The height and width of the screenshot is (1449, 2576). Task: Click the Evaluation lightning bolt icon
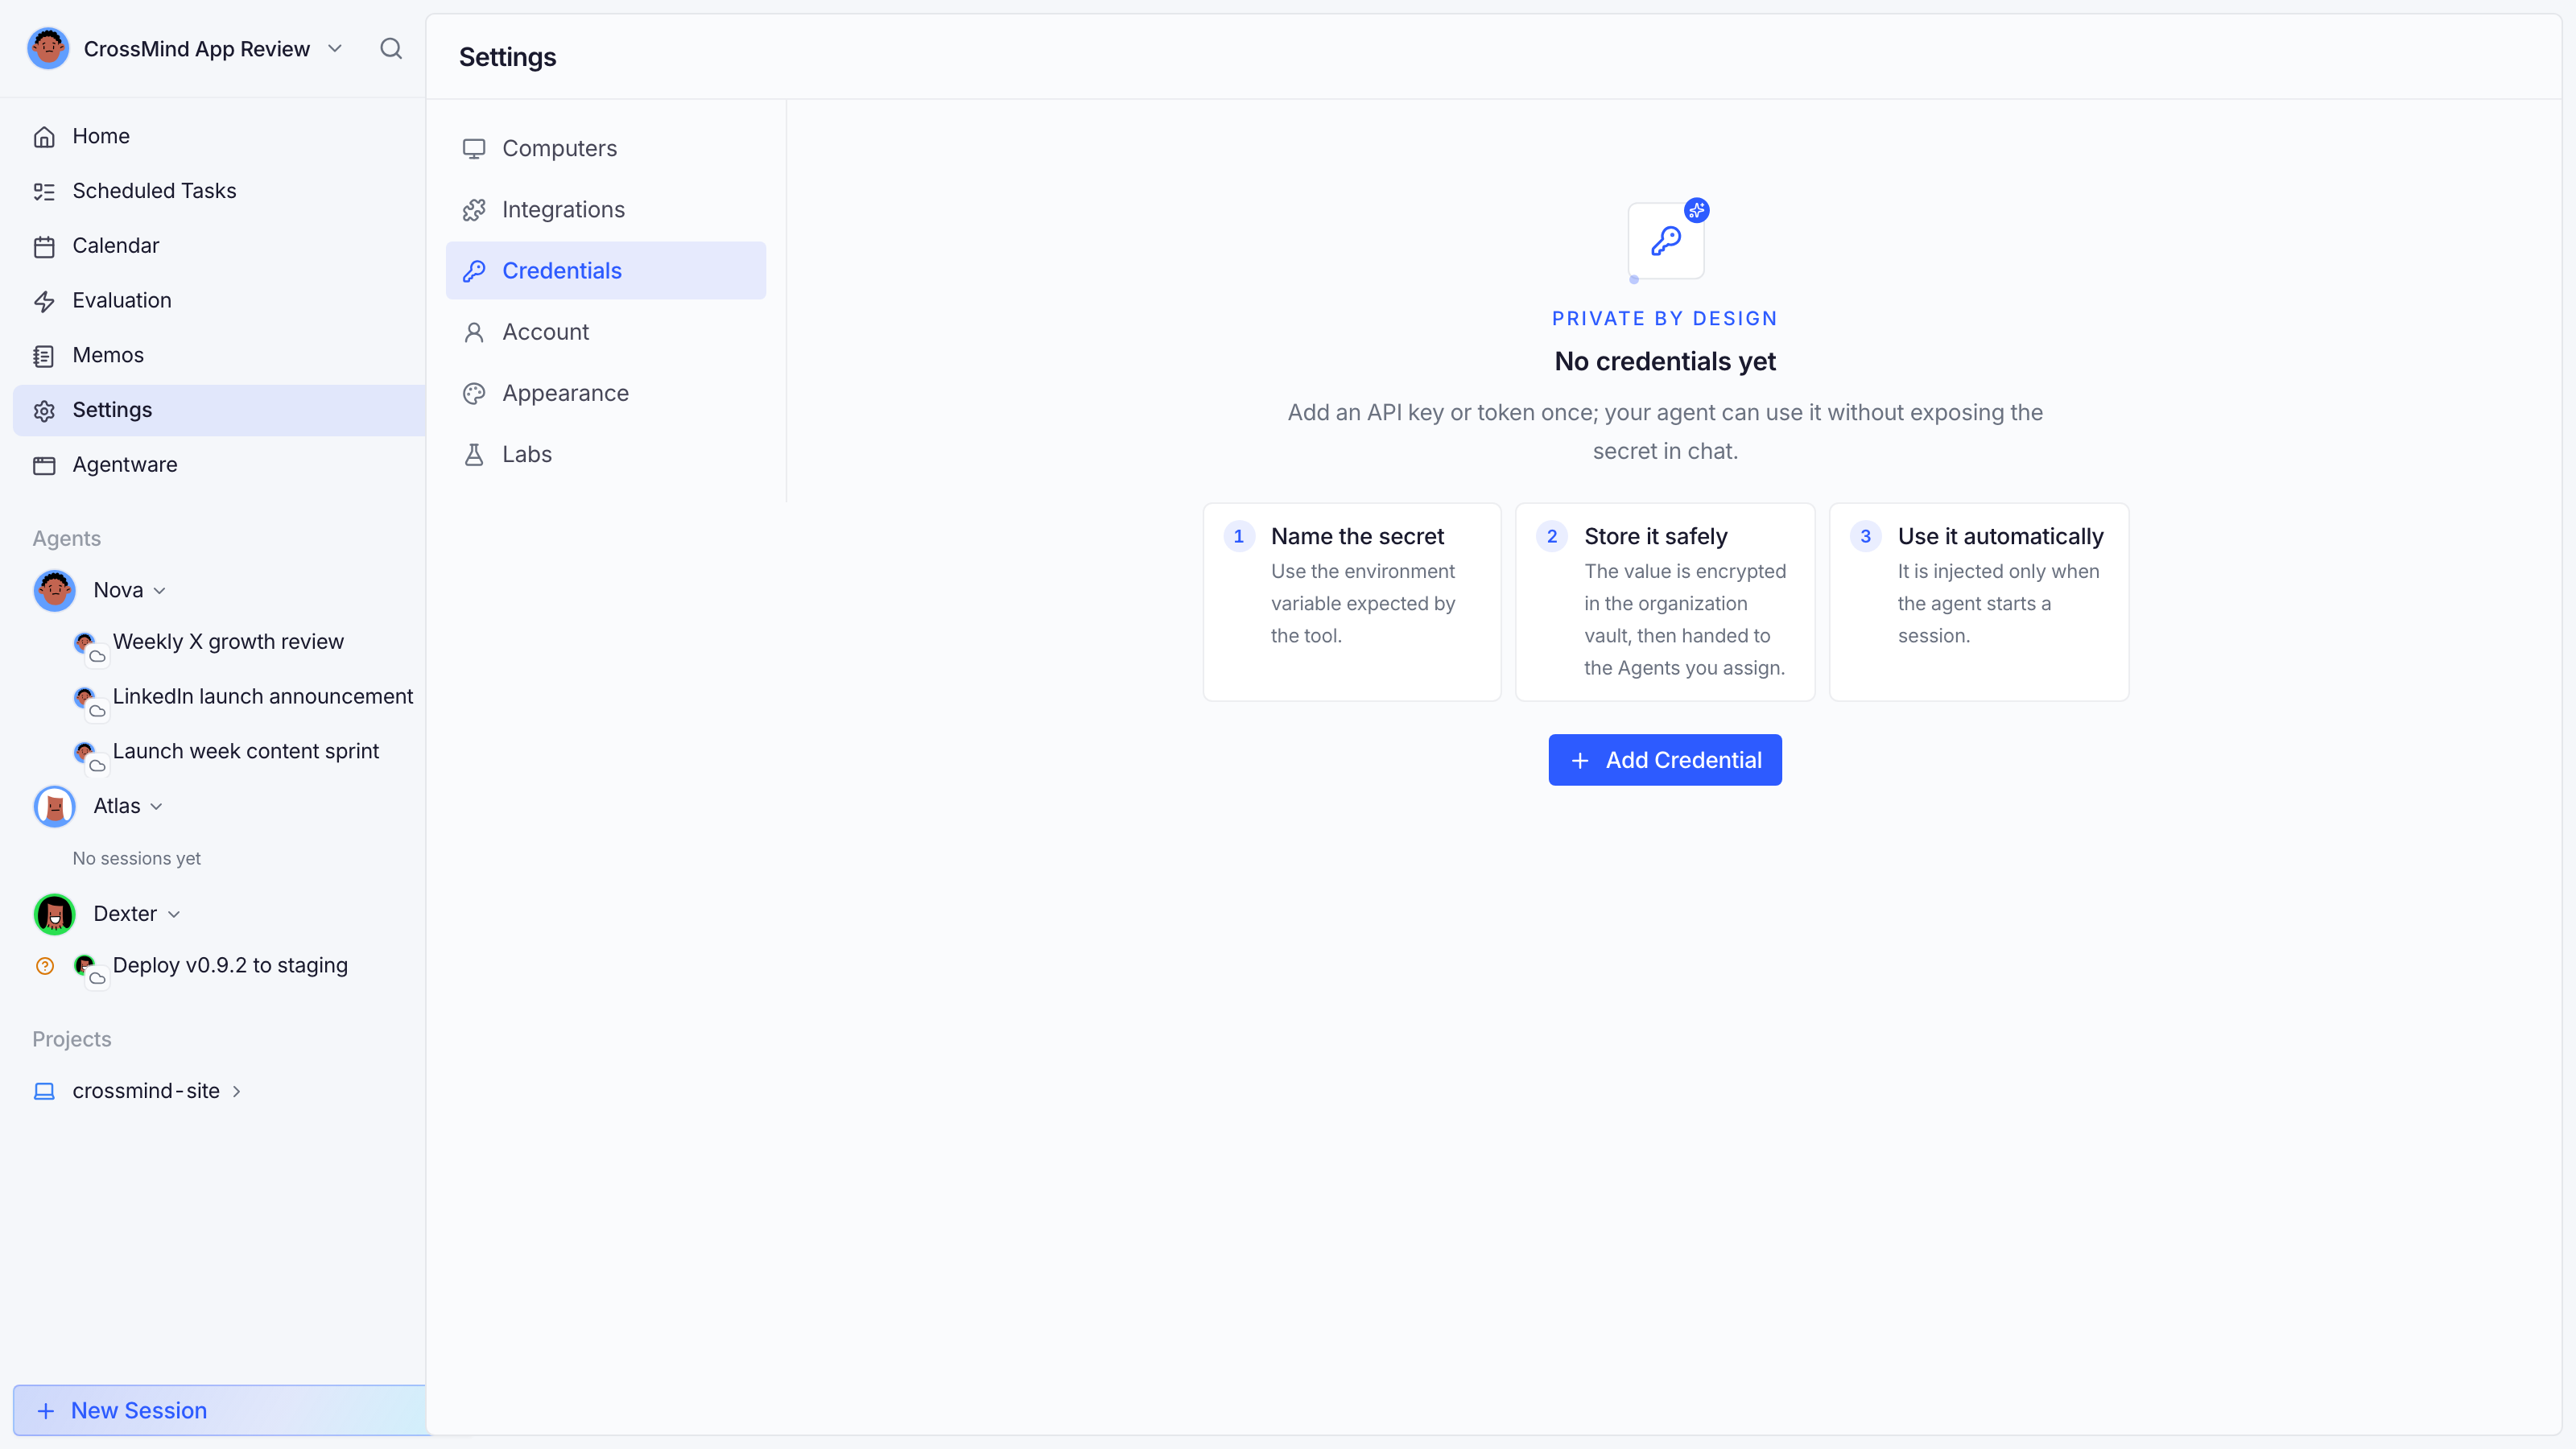(44, 301)
